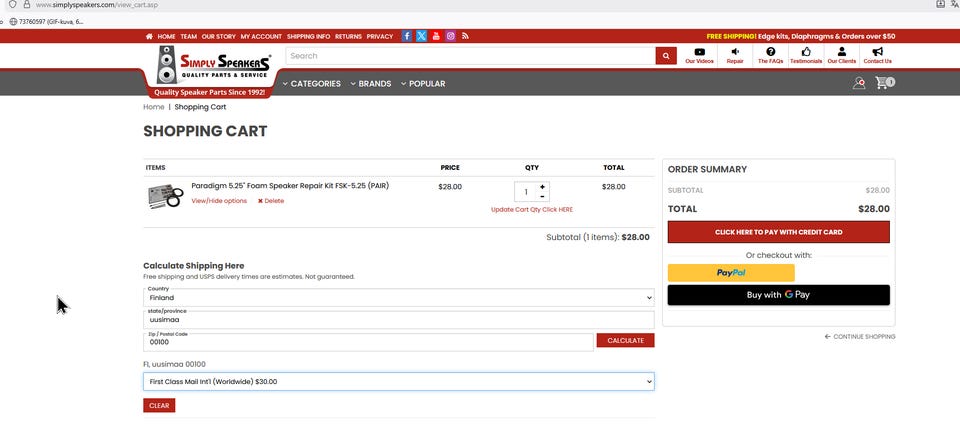This screenshot has width=960, height=442.
Task: Click Update Cart Qty Click HERE link
Action: coord(532,209)
